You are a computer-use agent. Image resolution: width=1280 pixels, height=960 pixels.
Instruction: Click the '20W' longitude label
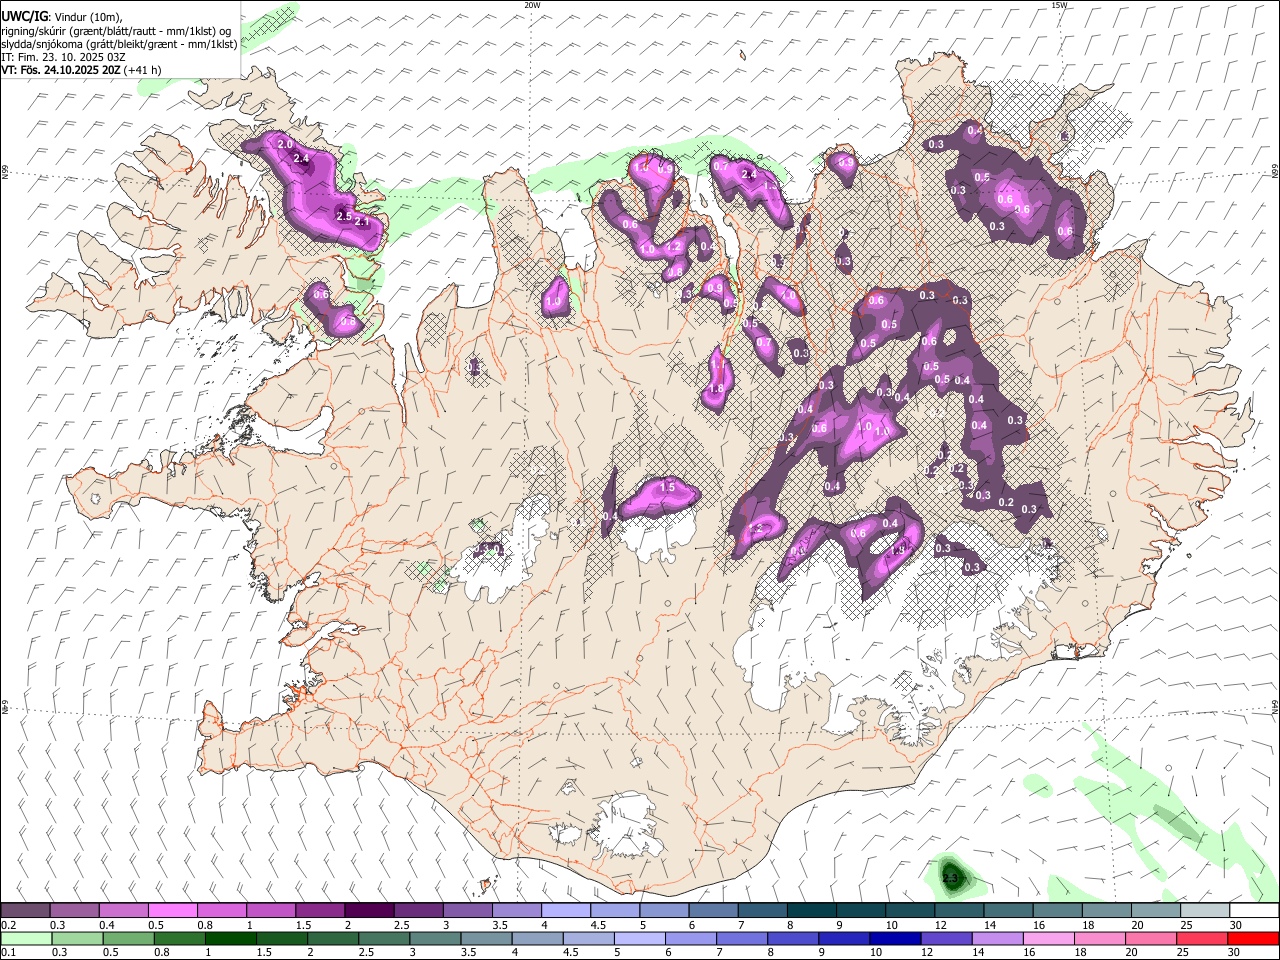click(532, 5)
